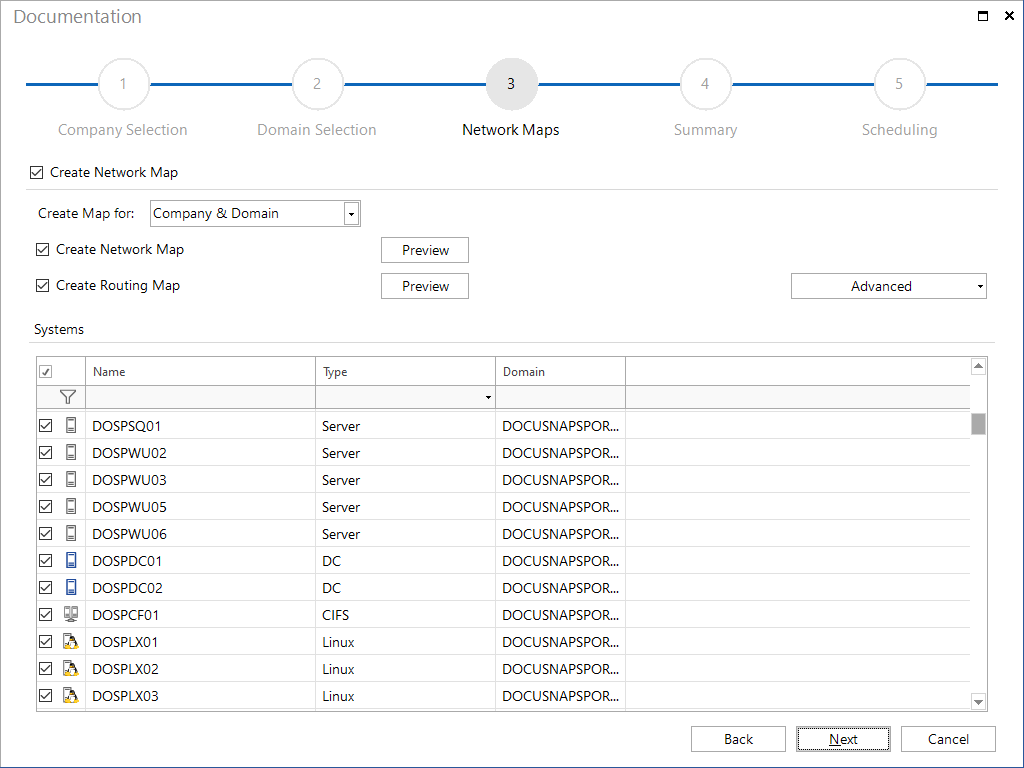Close the Documentation wizard window
1024x768 pixels.
click(1009, 16)
